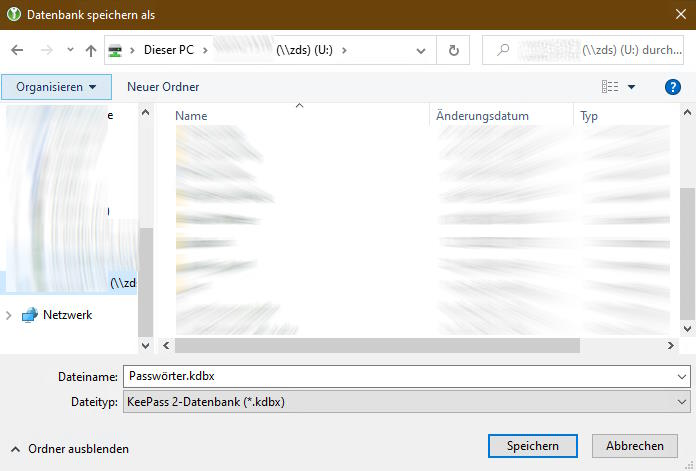Click the view layout icon
This screenshot has width=696, height=471.
pos(610,87)
